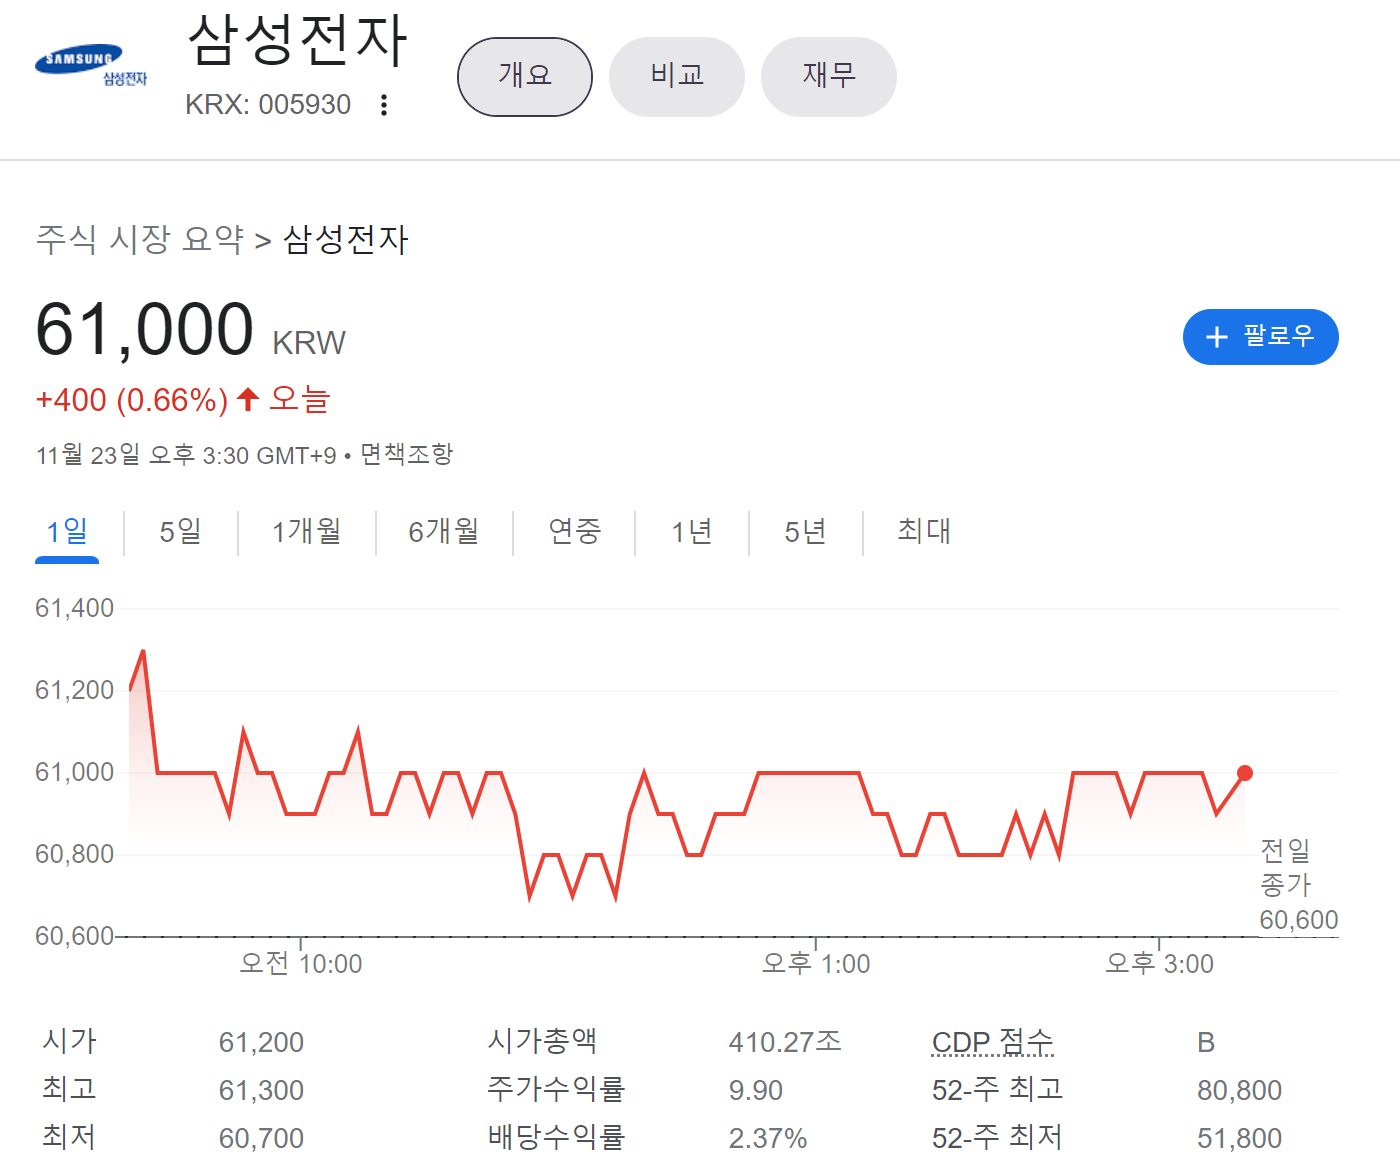Viewport: 1400px width, 1162px height.
Task: Click the 시가총액 label
Action: 542,1041
